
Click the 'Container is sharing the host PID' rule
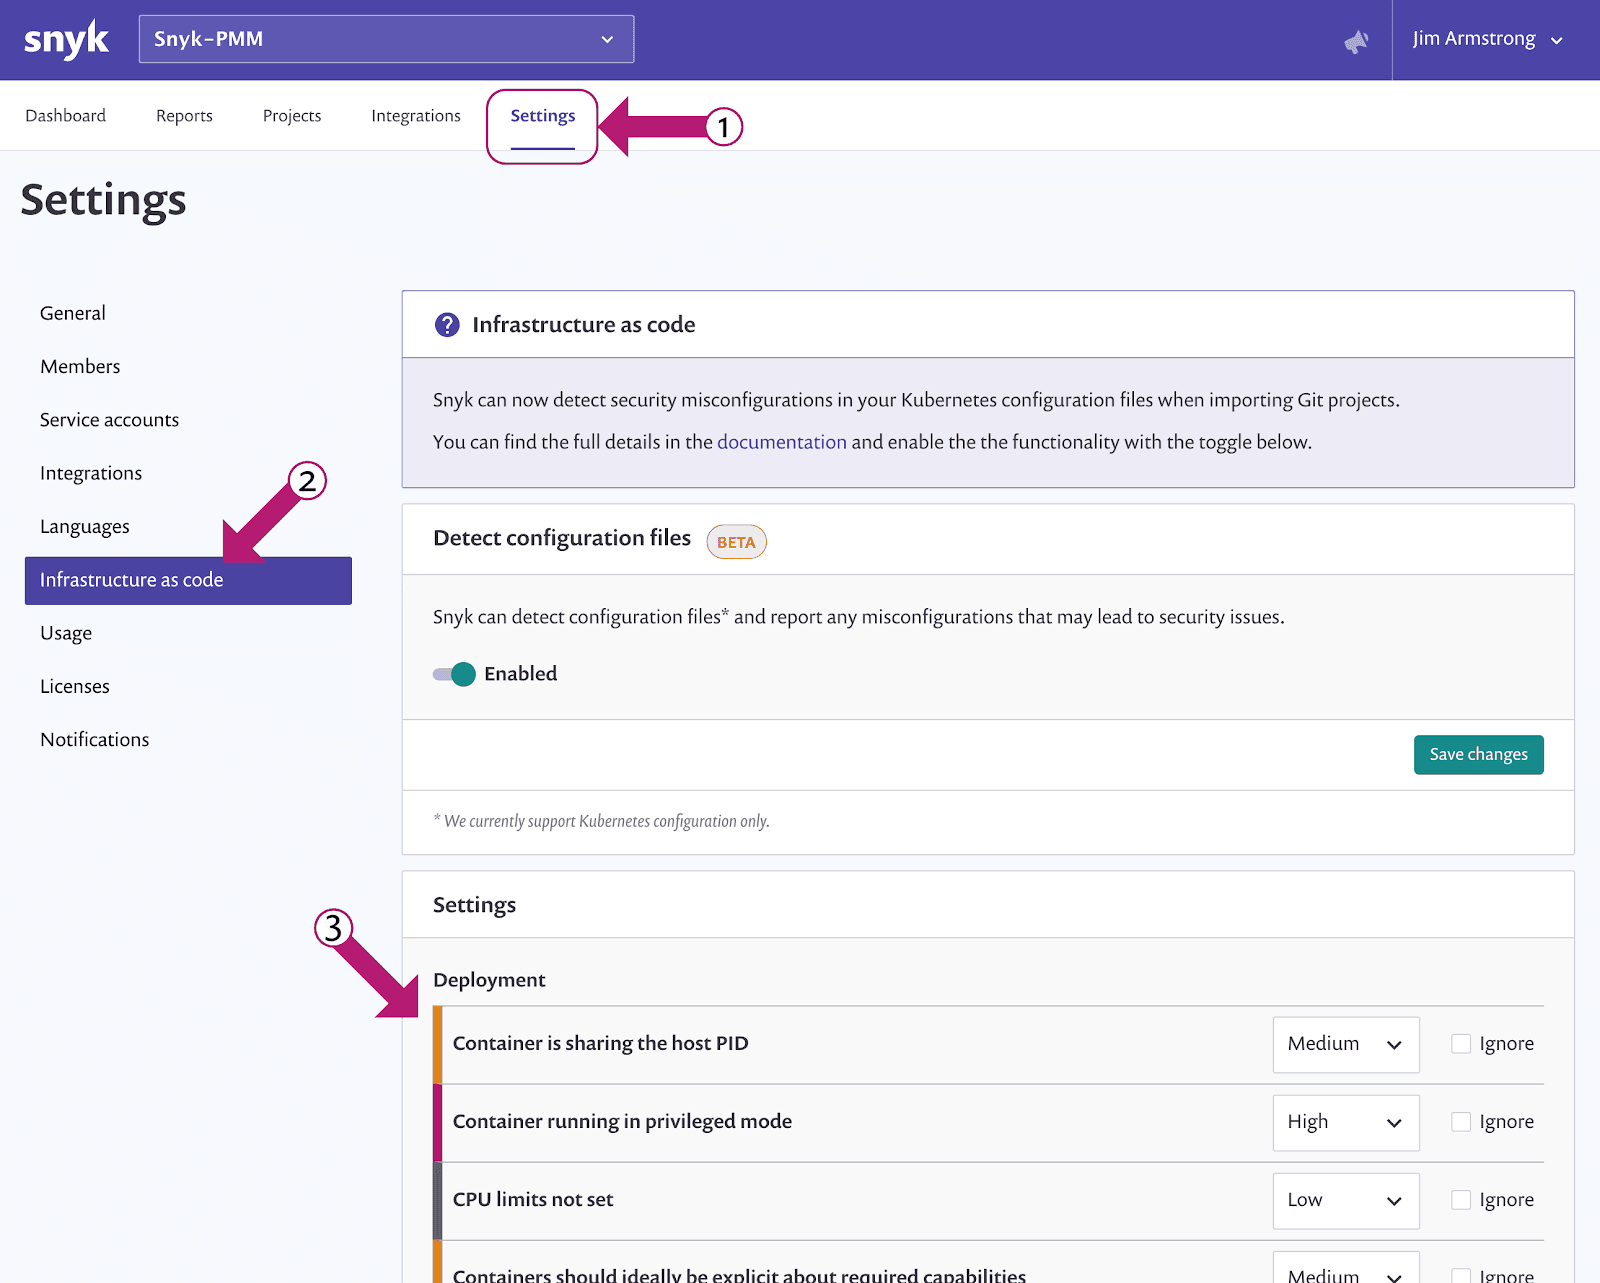pos(601,1044)
